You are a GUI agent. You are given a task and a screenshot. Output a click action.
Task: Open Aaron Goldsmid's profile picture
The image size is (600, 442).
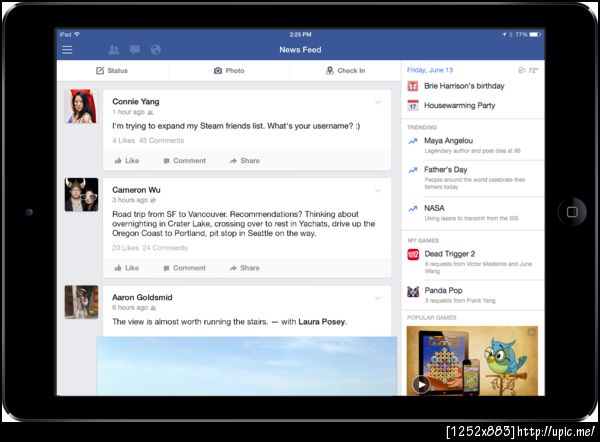[81, 302]
